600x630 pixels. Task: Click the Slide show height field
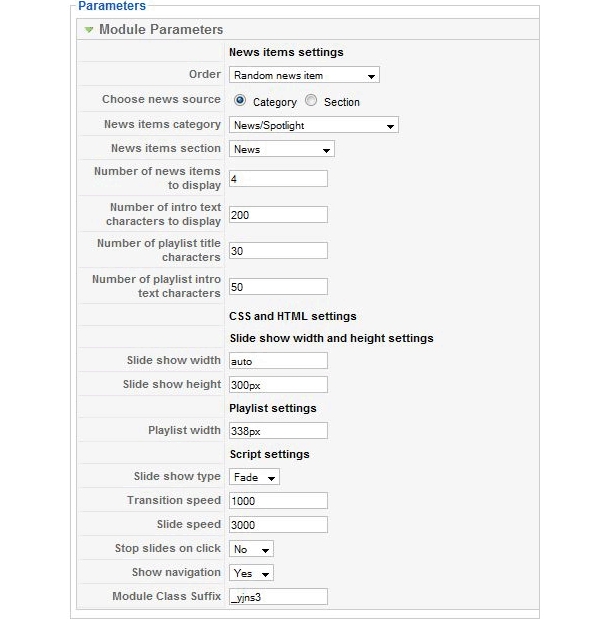(278, 385)
